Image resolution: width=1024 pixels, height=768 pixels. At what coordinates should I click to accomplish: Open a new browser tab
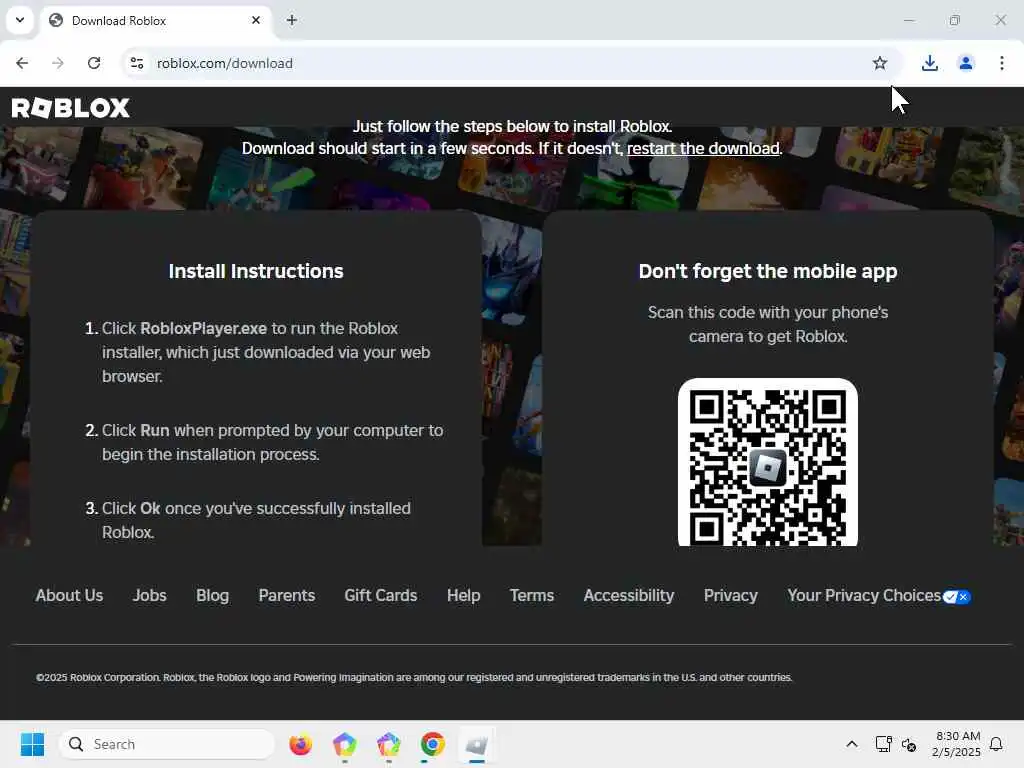(292, 20)
